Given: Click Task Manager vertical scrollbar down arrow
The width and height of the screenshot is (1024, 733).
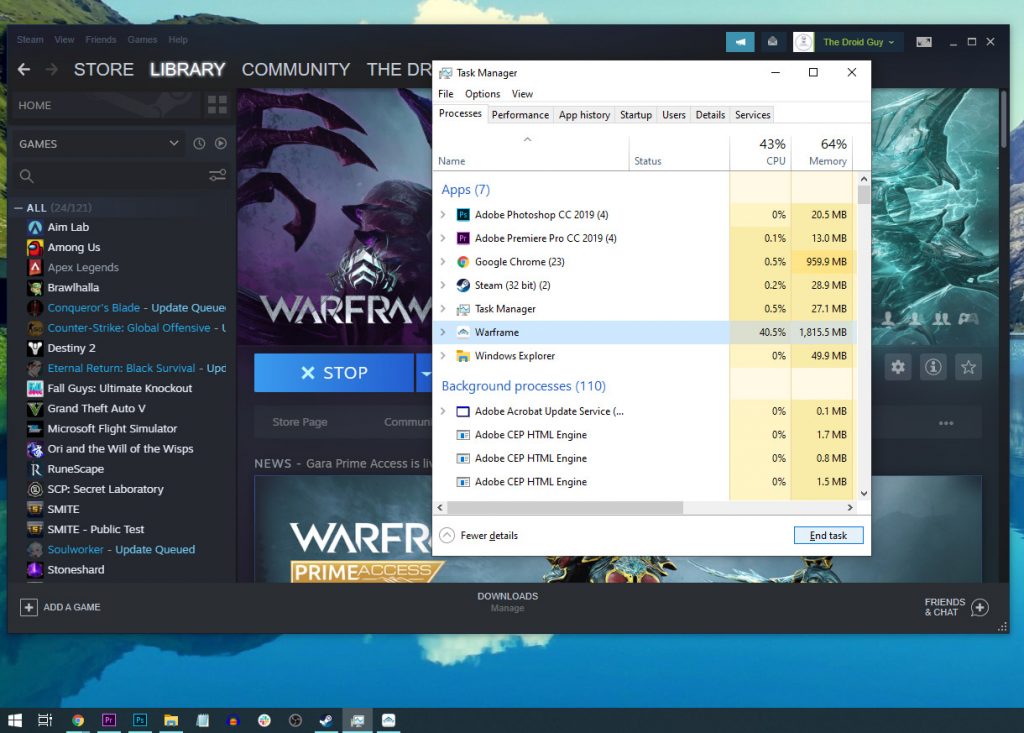Looking at the screenshot, I should pyautogui.click(x=863, y=494).
